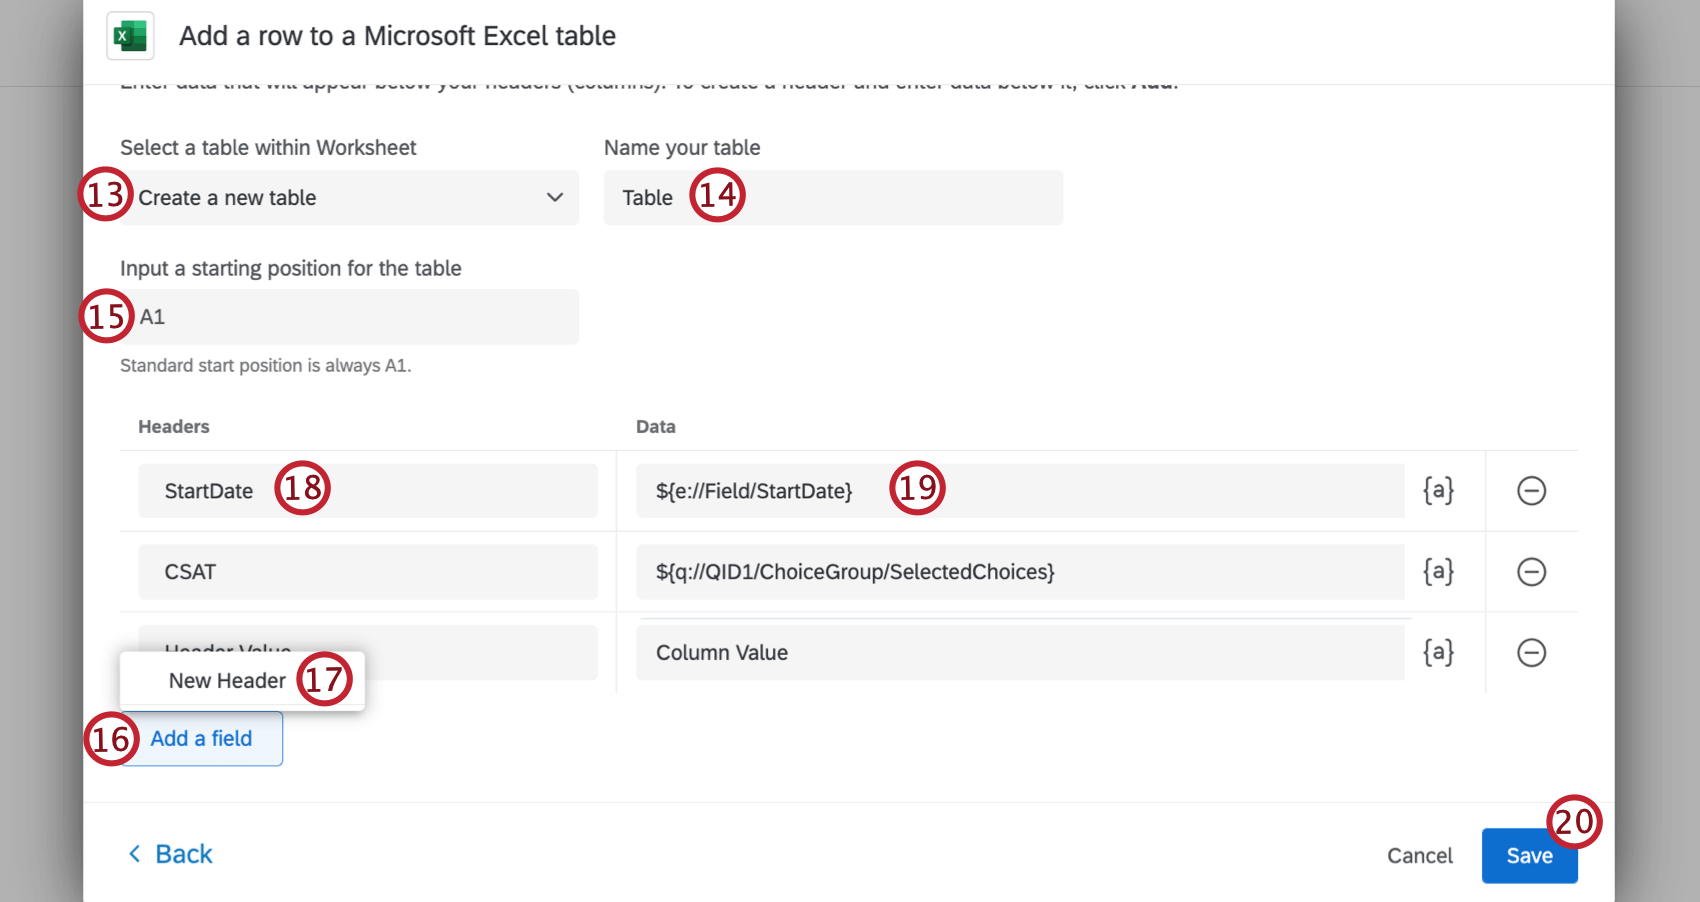Save the Excel row configuration
Screen dimensions: 1700x902
tap(1529, 855)
